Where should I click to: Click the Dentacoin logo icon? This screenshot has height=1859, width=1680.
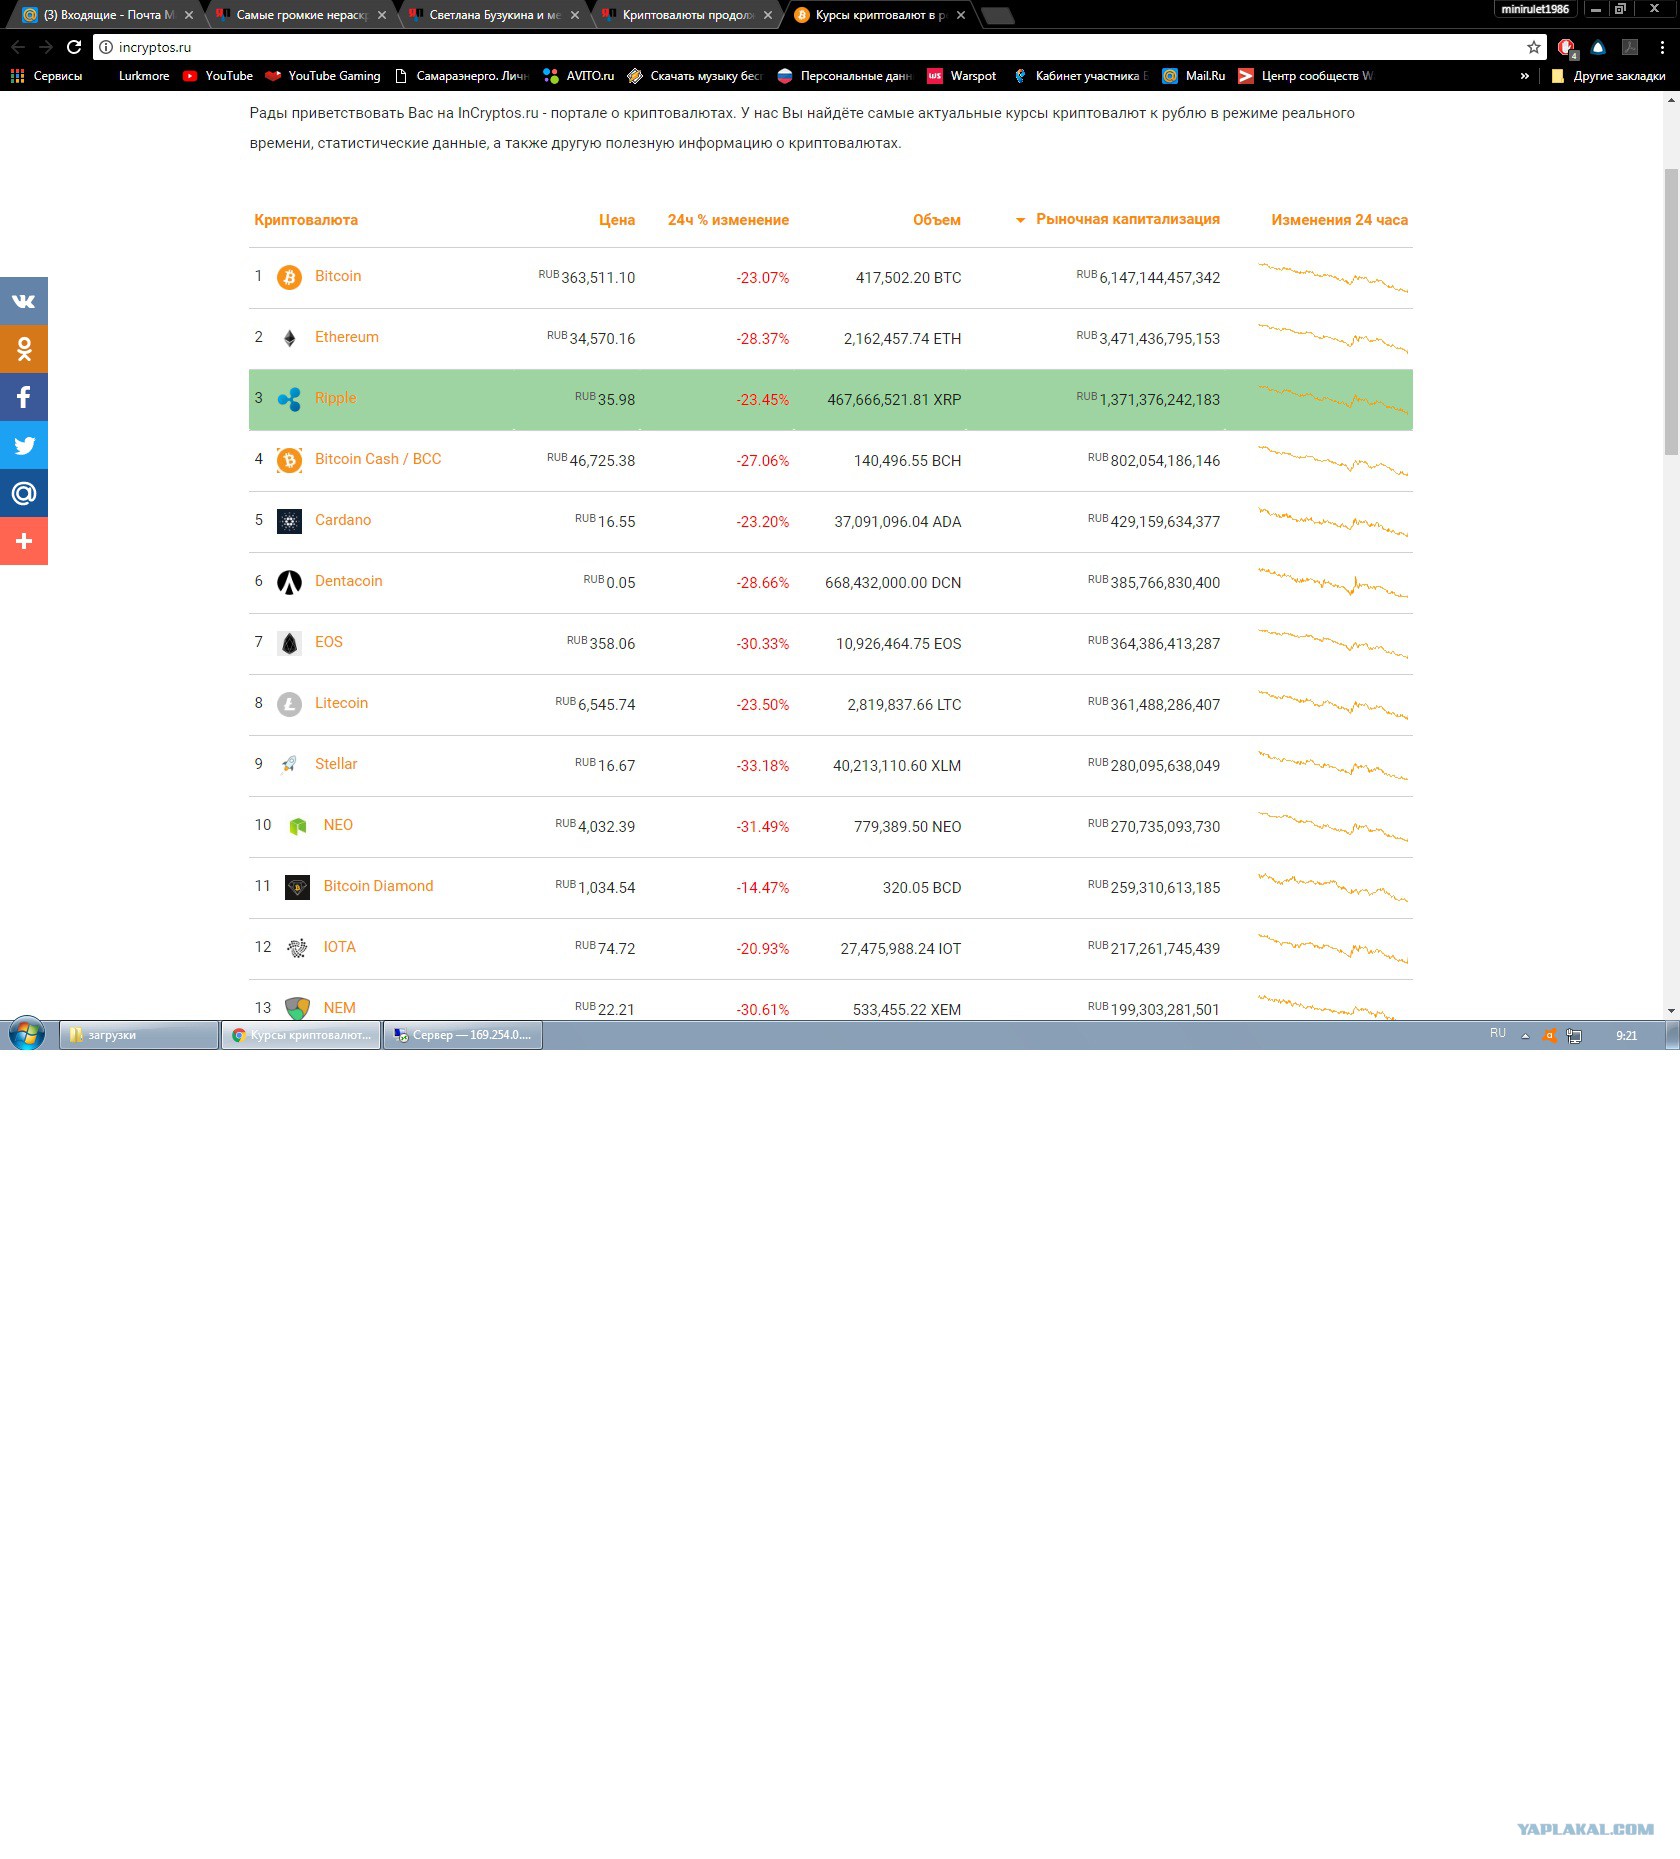coord(289,582)
